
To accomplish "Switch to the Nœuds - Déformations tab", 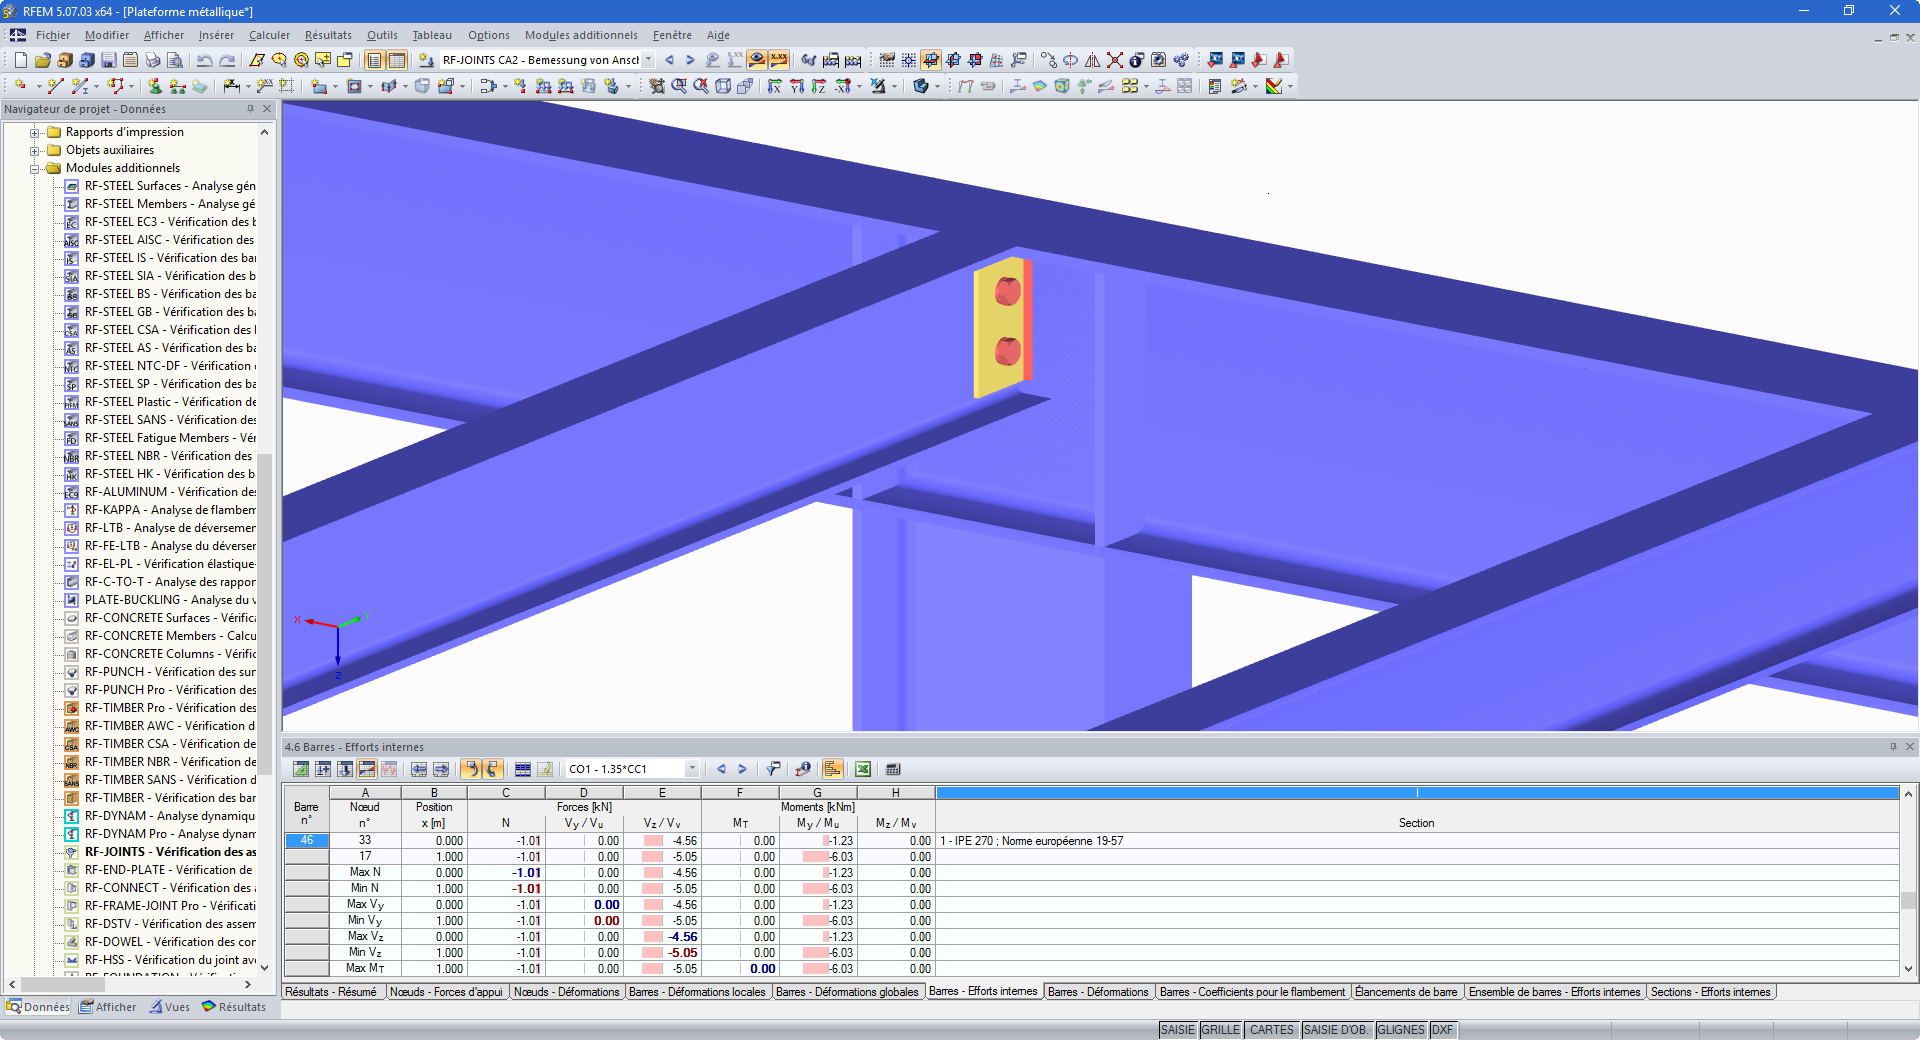I will tap(567, 992).
